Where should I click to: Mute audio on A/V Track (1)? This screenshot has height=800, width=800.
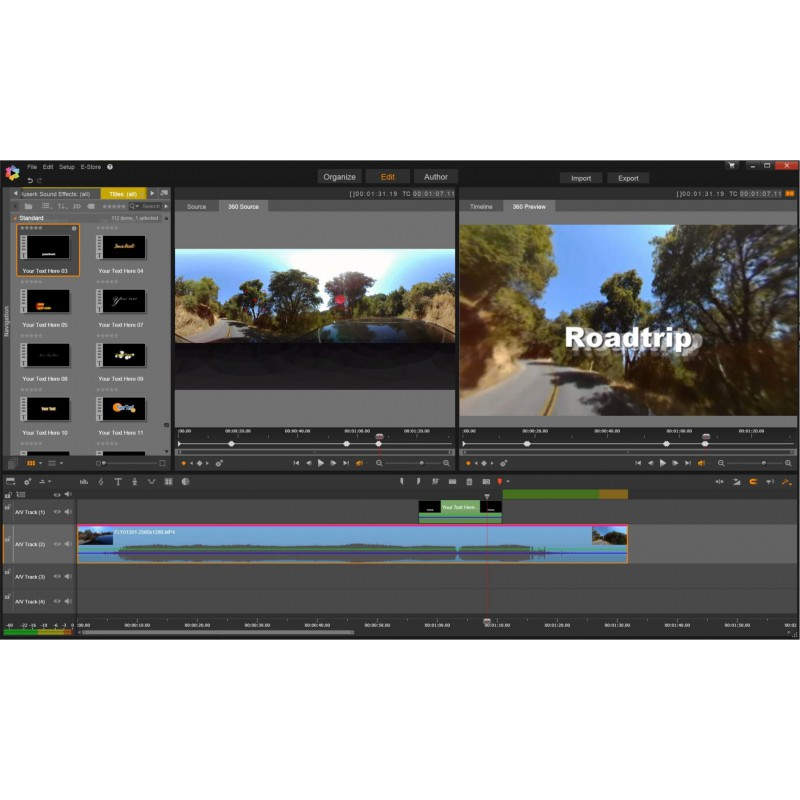click(x=68, y=512)
